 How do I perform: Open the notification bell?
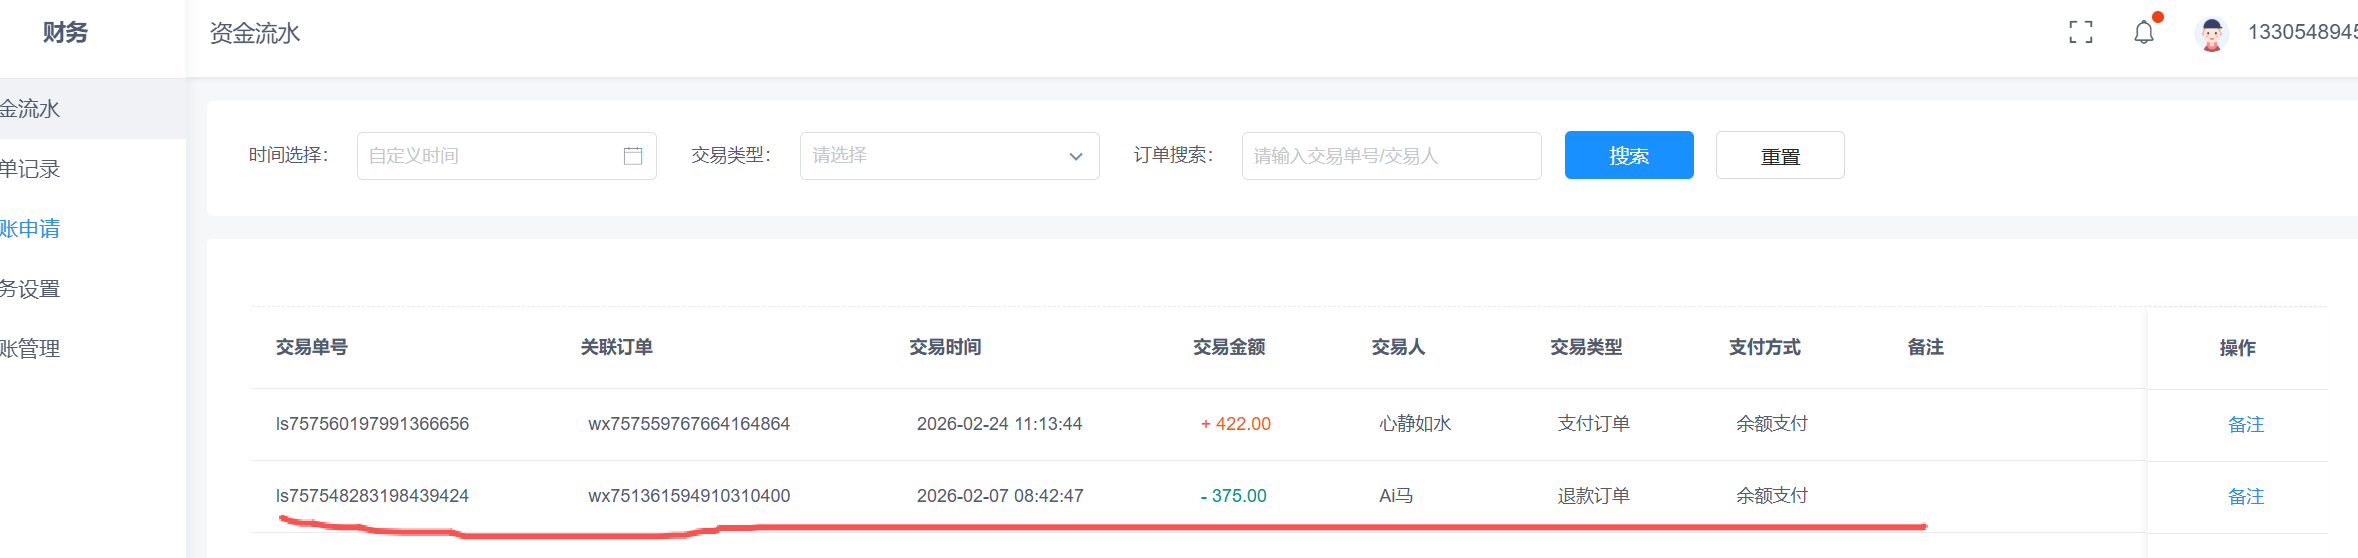[x=2143, y=33]
